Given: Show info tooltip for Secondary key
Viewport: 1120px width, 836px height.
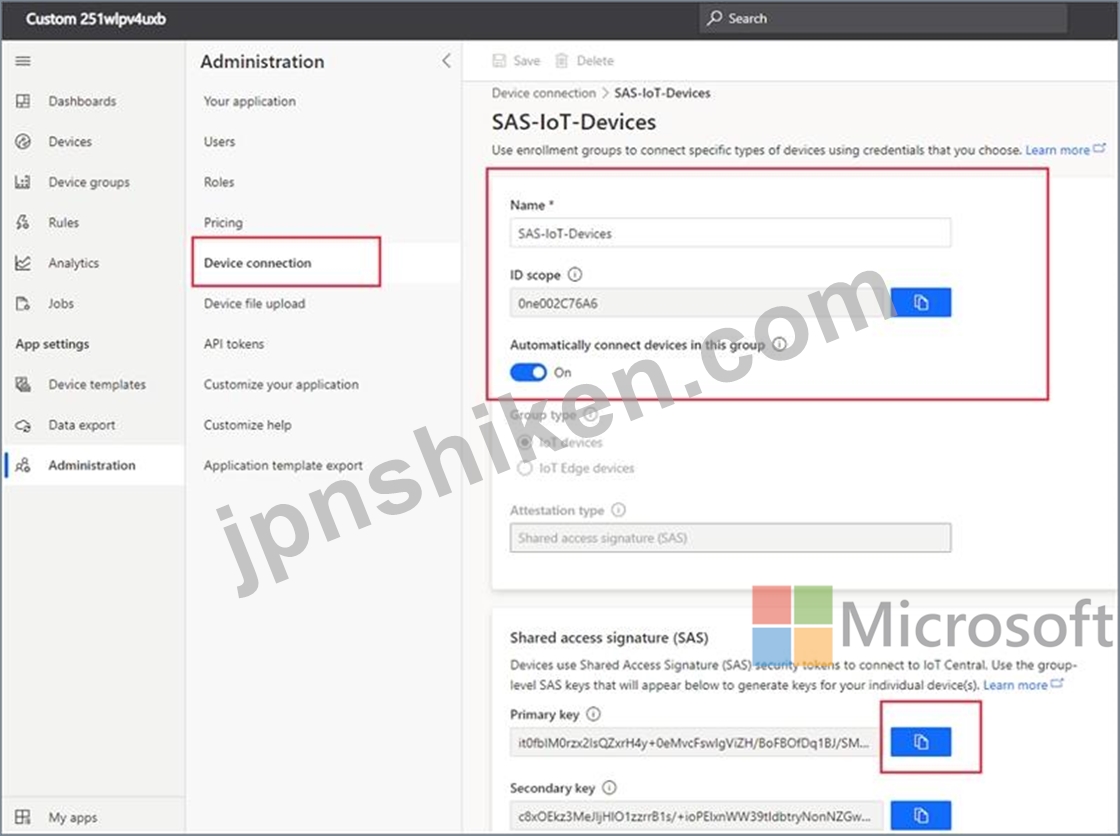Looking at the screenshot, I should click(609, 787).
